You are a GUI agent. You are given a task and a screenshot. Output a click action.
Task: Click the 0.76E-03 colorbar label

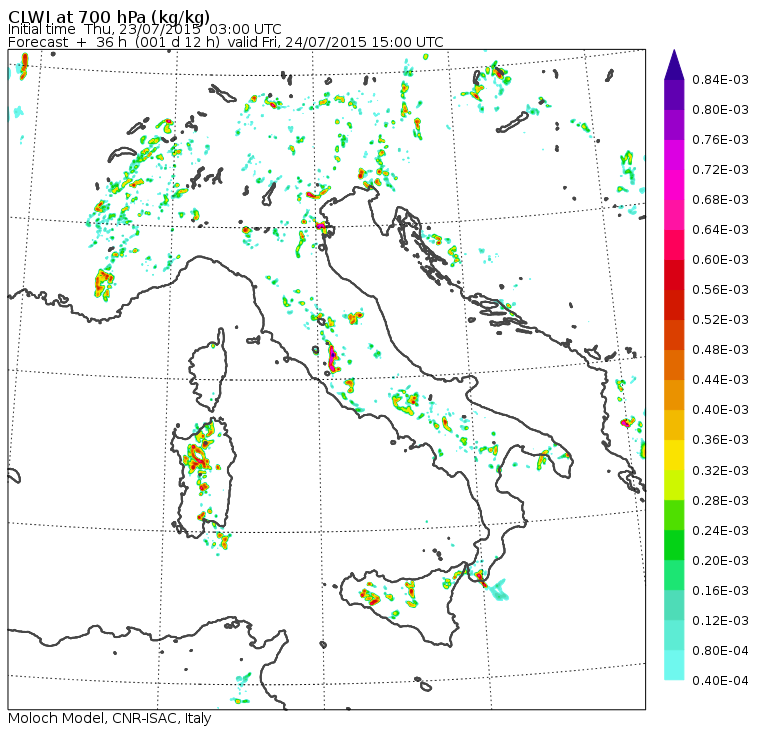click(x=720, y=140)
